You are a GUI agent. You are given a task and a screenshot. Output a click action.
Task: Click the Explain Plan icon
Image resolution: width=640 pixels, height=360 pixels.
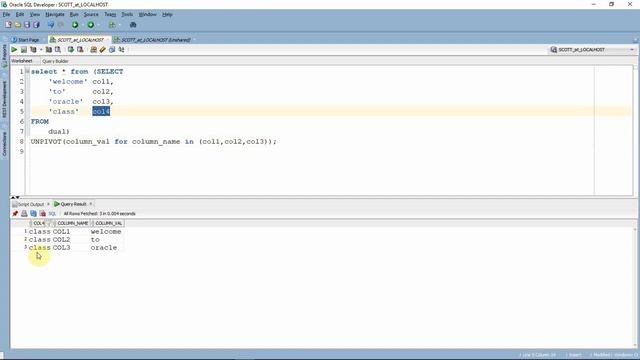(x=33, y=50)
